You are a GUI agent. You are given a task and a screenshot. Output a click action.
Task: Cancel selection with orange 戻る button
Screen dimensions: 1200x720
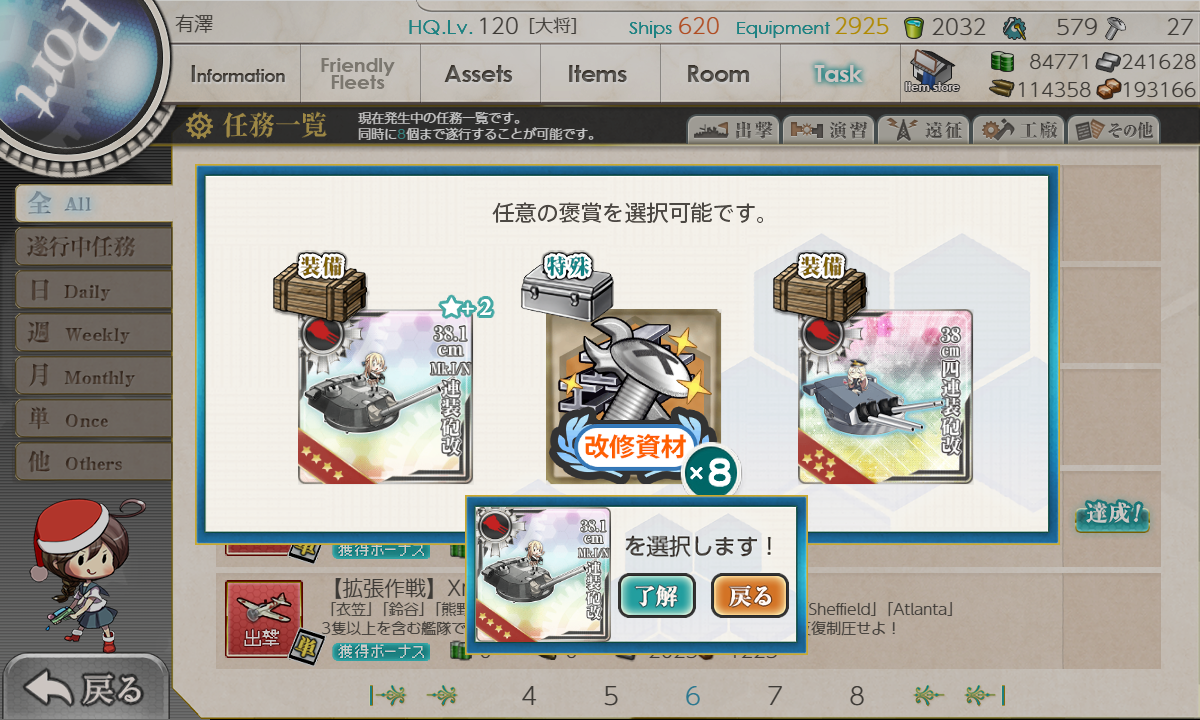point(750,596)
